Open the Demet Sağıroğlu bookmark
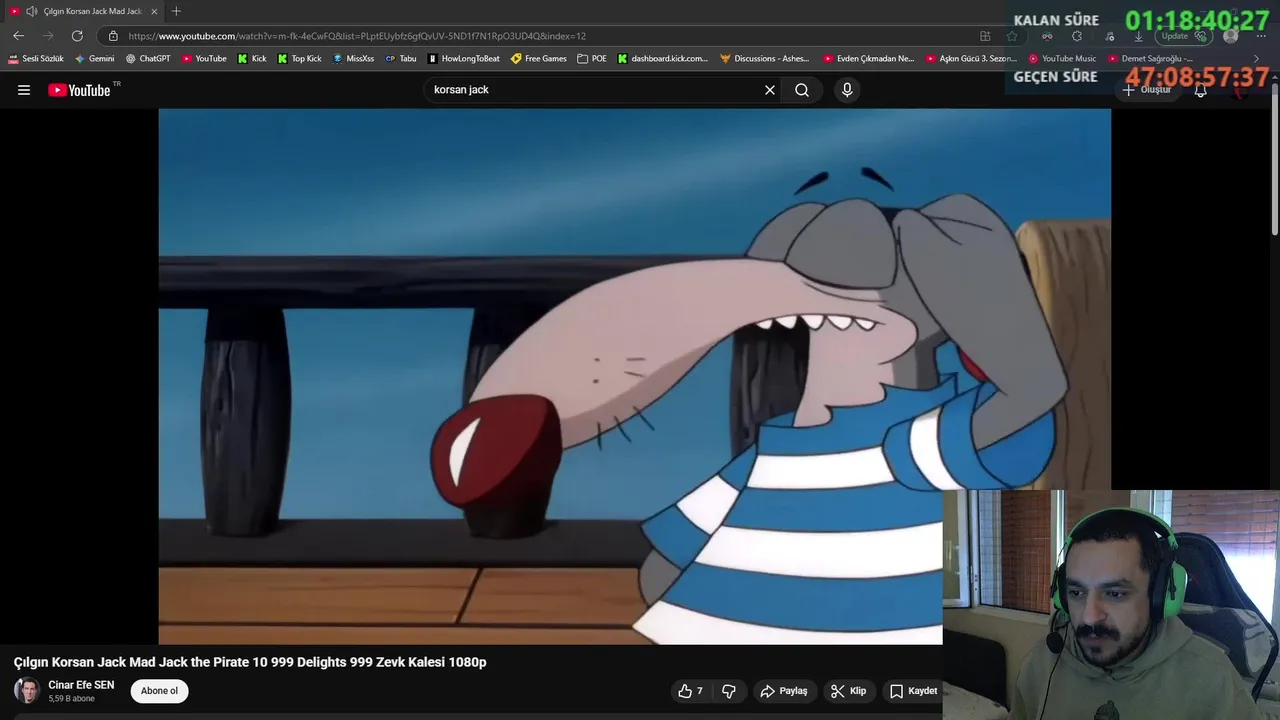 1150,59
